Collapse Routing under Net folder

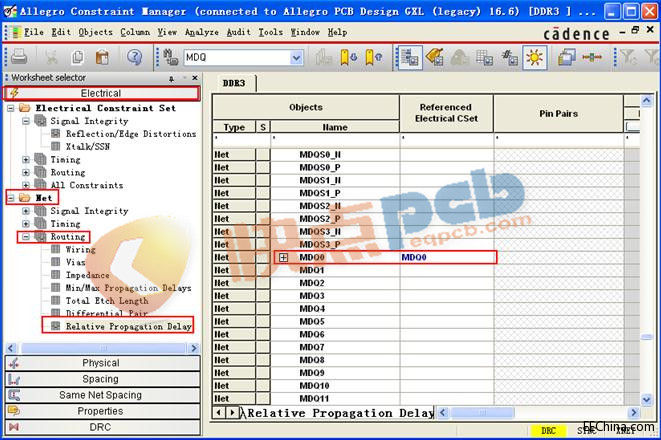[26, 237]
